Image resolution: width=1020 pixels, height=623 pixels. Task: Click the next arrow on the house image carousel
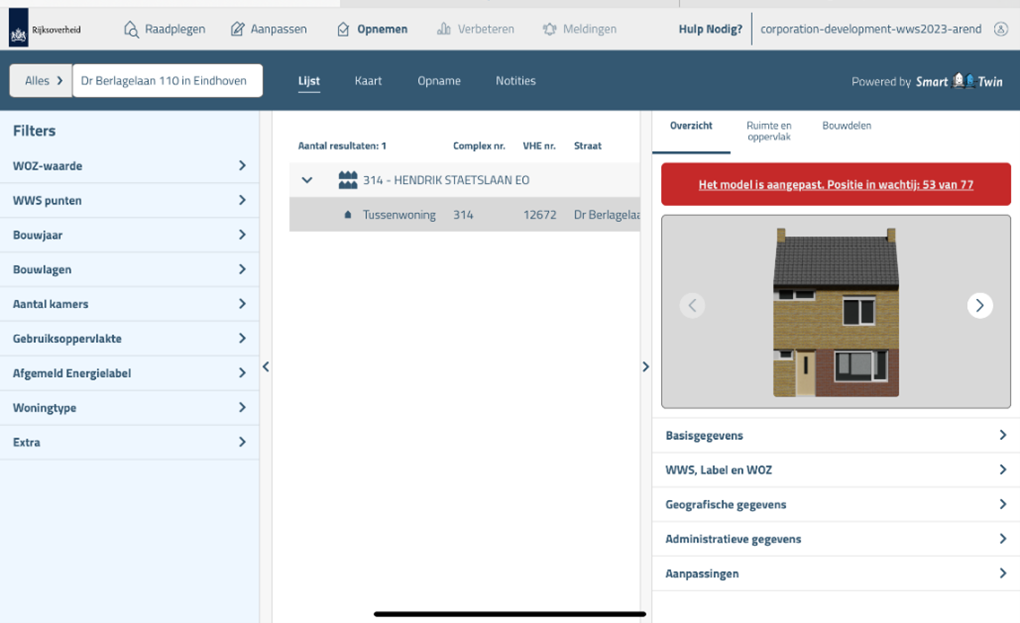[x=979, y=305]
